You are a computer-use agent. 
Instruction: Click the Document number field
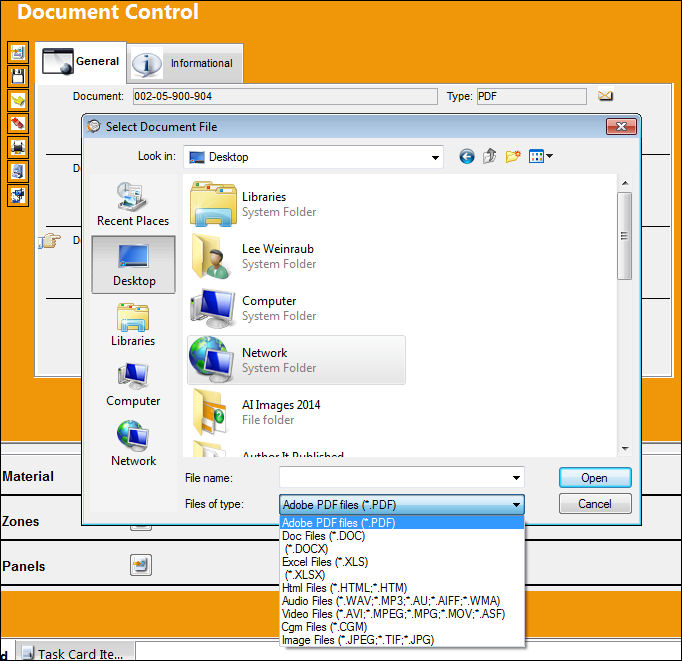click(285, 97)
